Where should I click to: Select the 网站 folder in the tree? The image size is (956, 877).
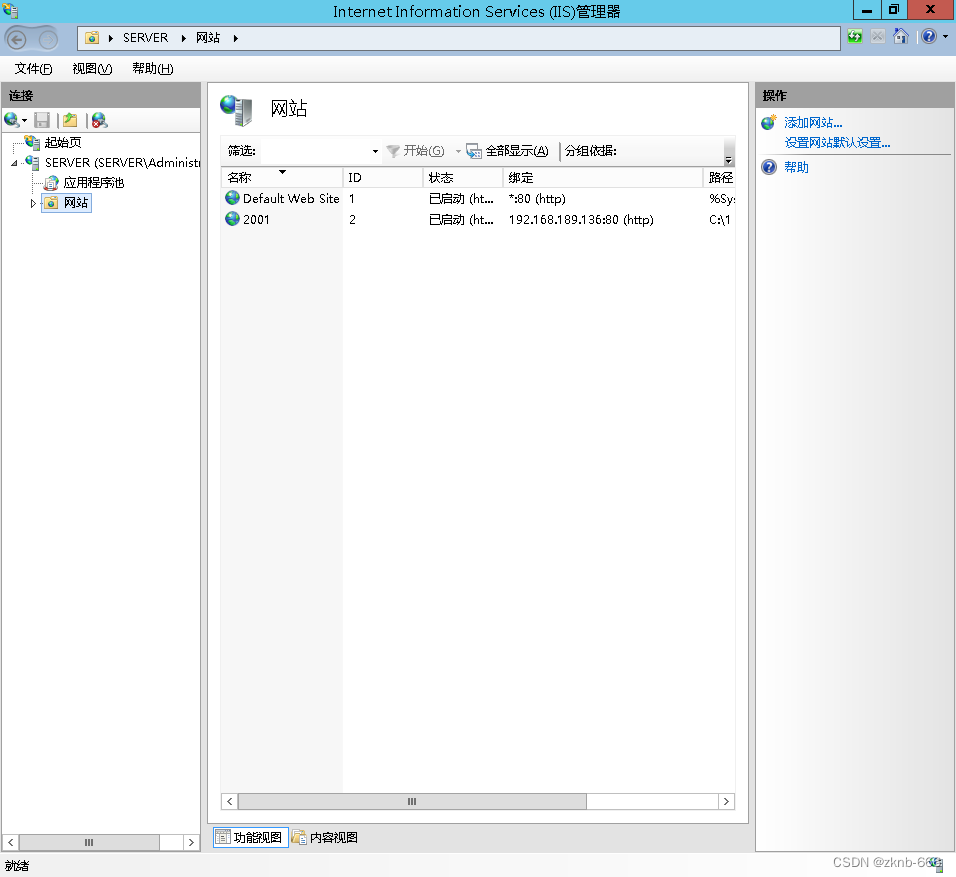click(x=66, y=202)
